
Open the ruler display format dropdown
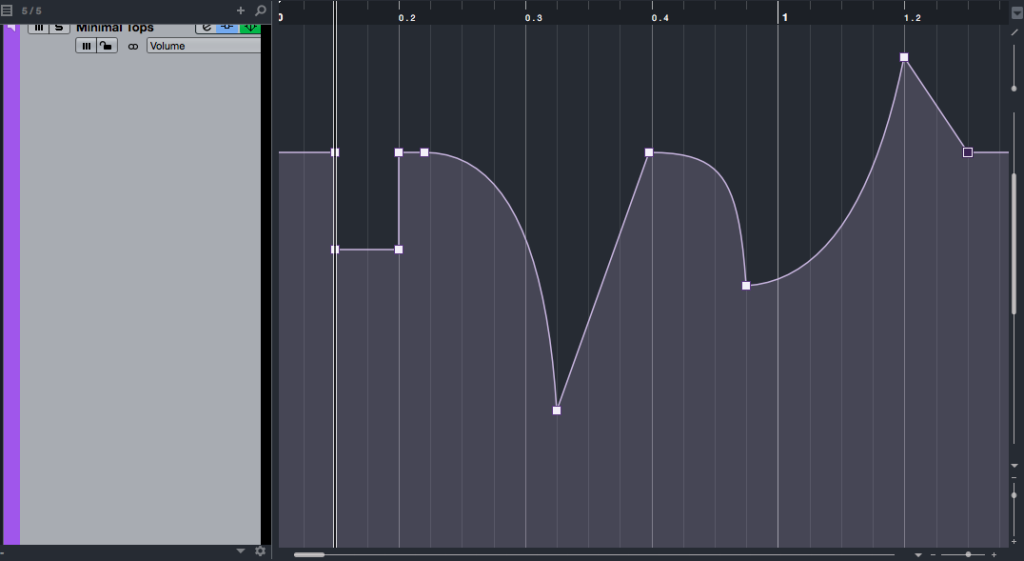coord(1016,13)
